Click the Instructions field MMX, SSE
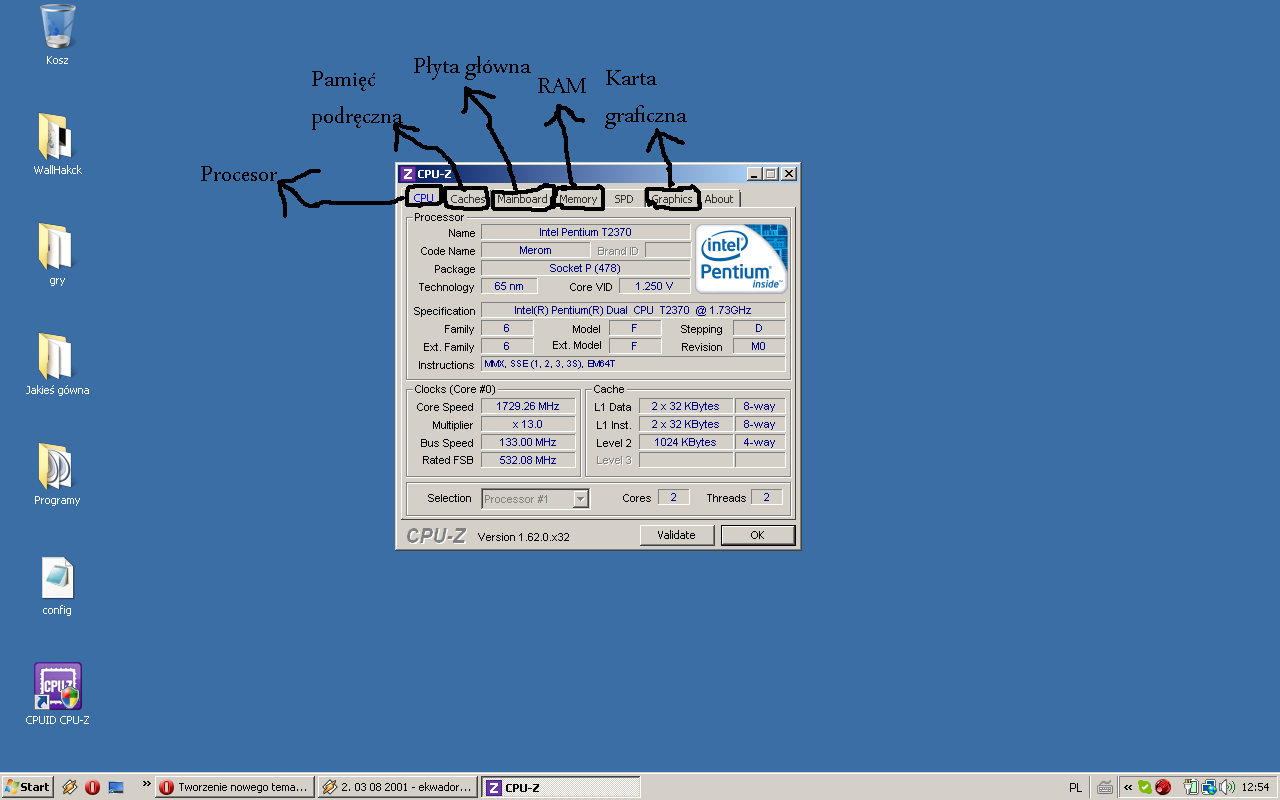 pos(633,364)
